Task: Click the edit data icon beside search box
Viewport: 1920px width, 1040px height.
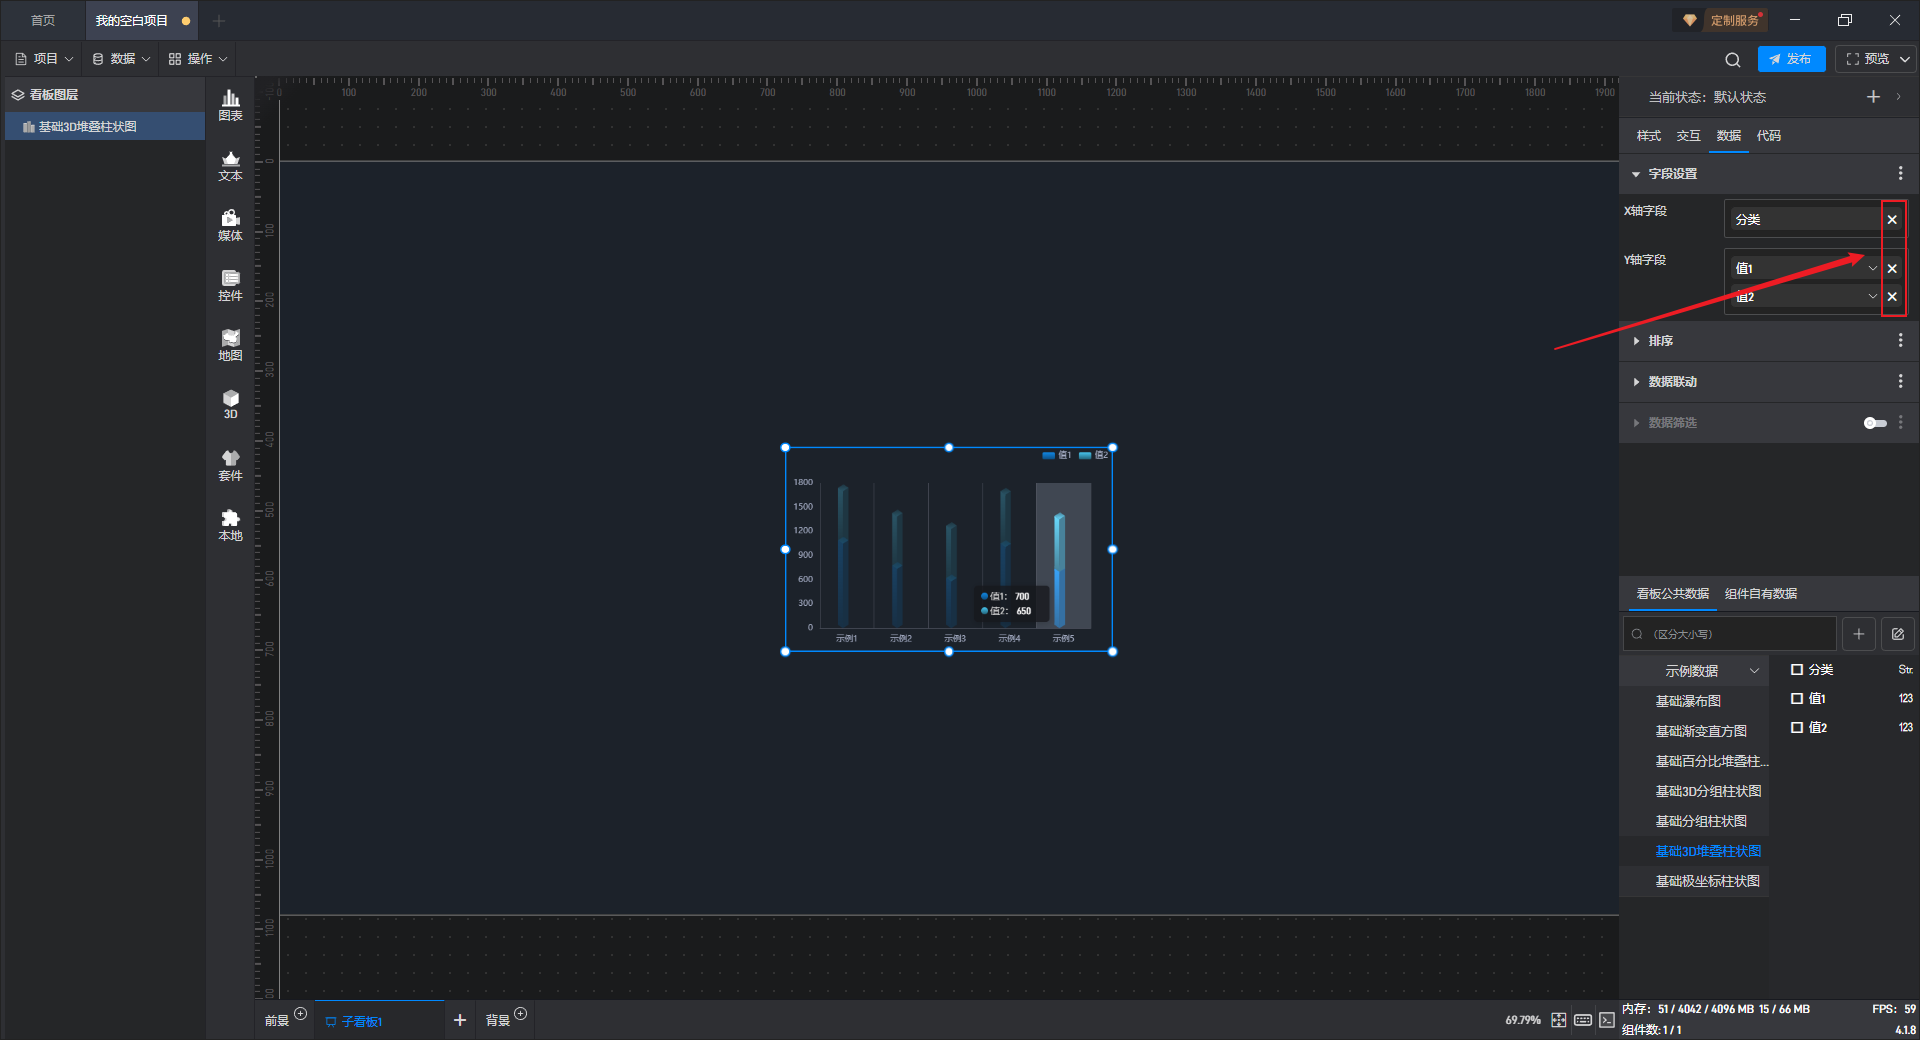Action: [1898, 634]
